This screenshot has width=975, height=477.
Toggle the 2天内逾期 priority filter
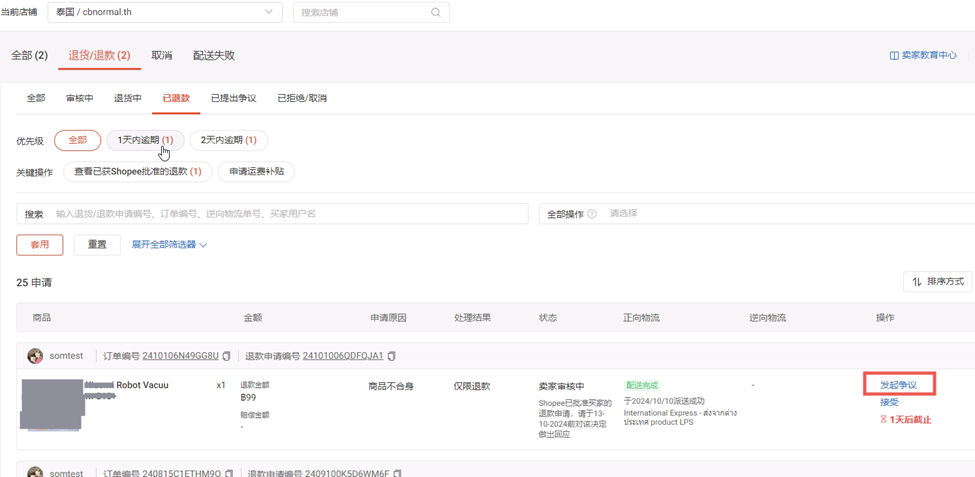coord(229,141)
